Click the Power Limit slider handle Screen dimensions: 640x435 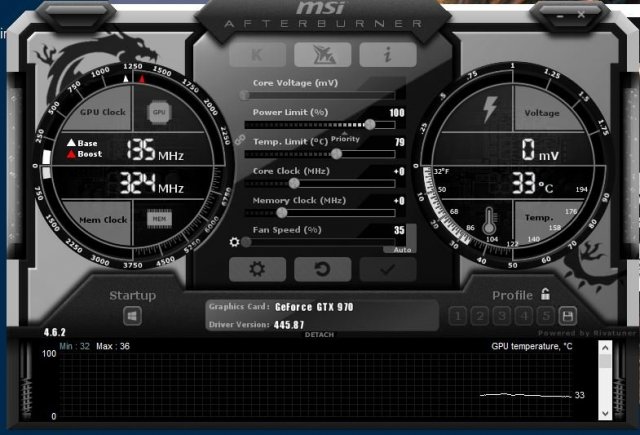point(370,124)
